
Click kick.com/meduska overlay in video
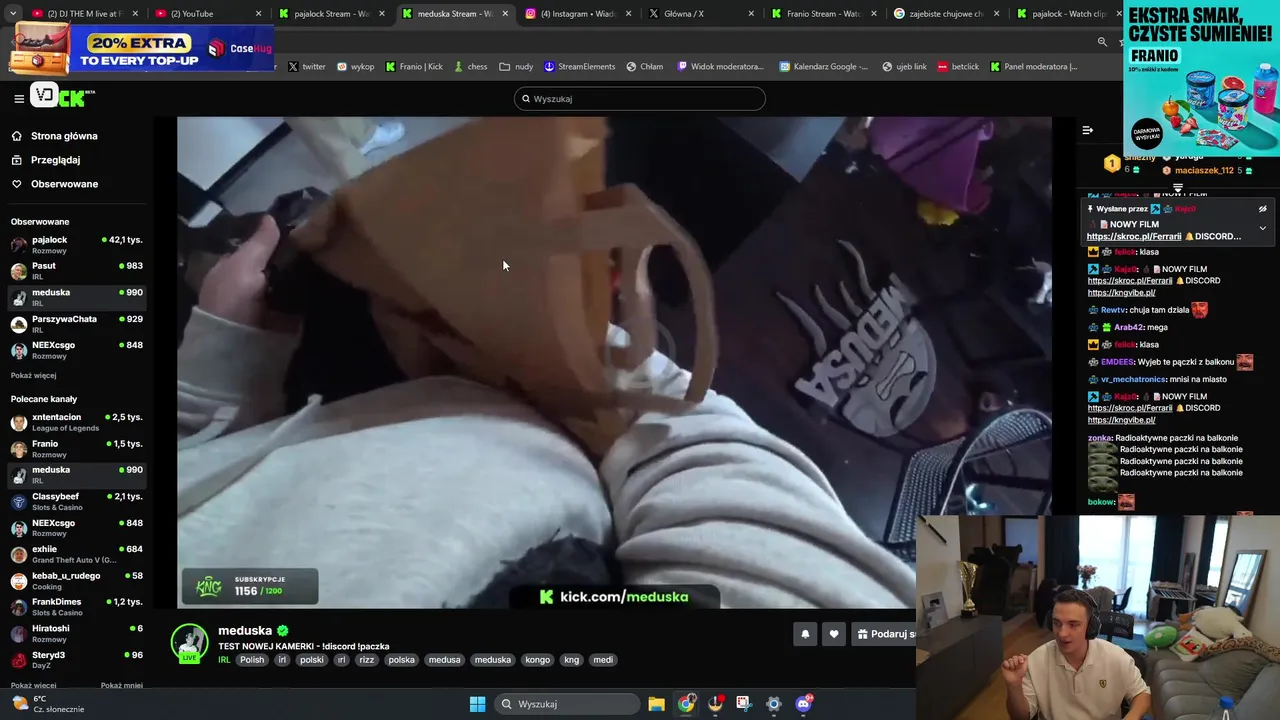tap(614, 597)
